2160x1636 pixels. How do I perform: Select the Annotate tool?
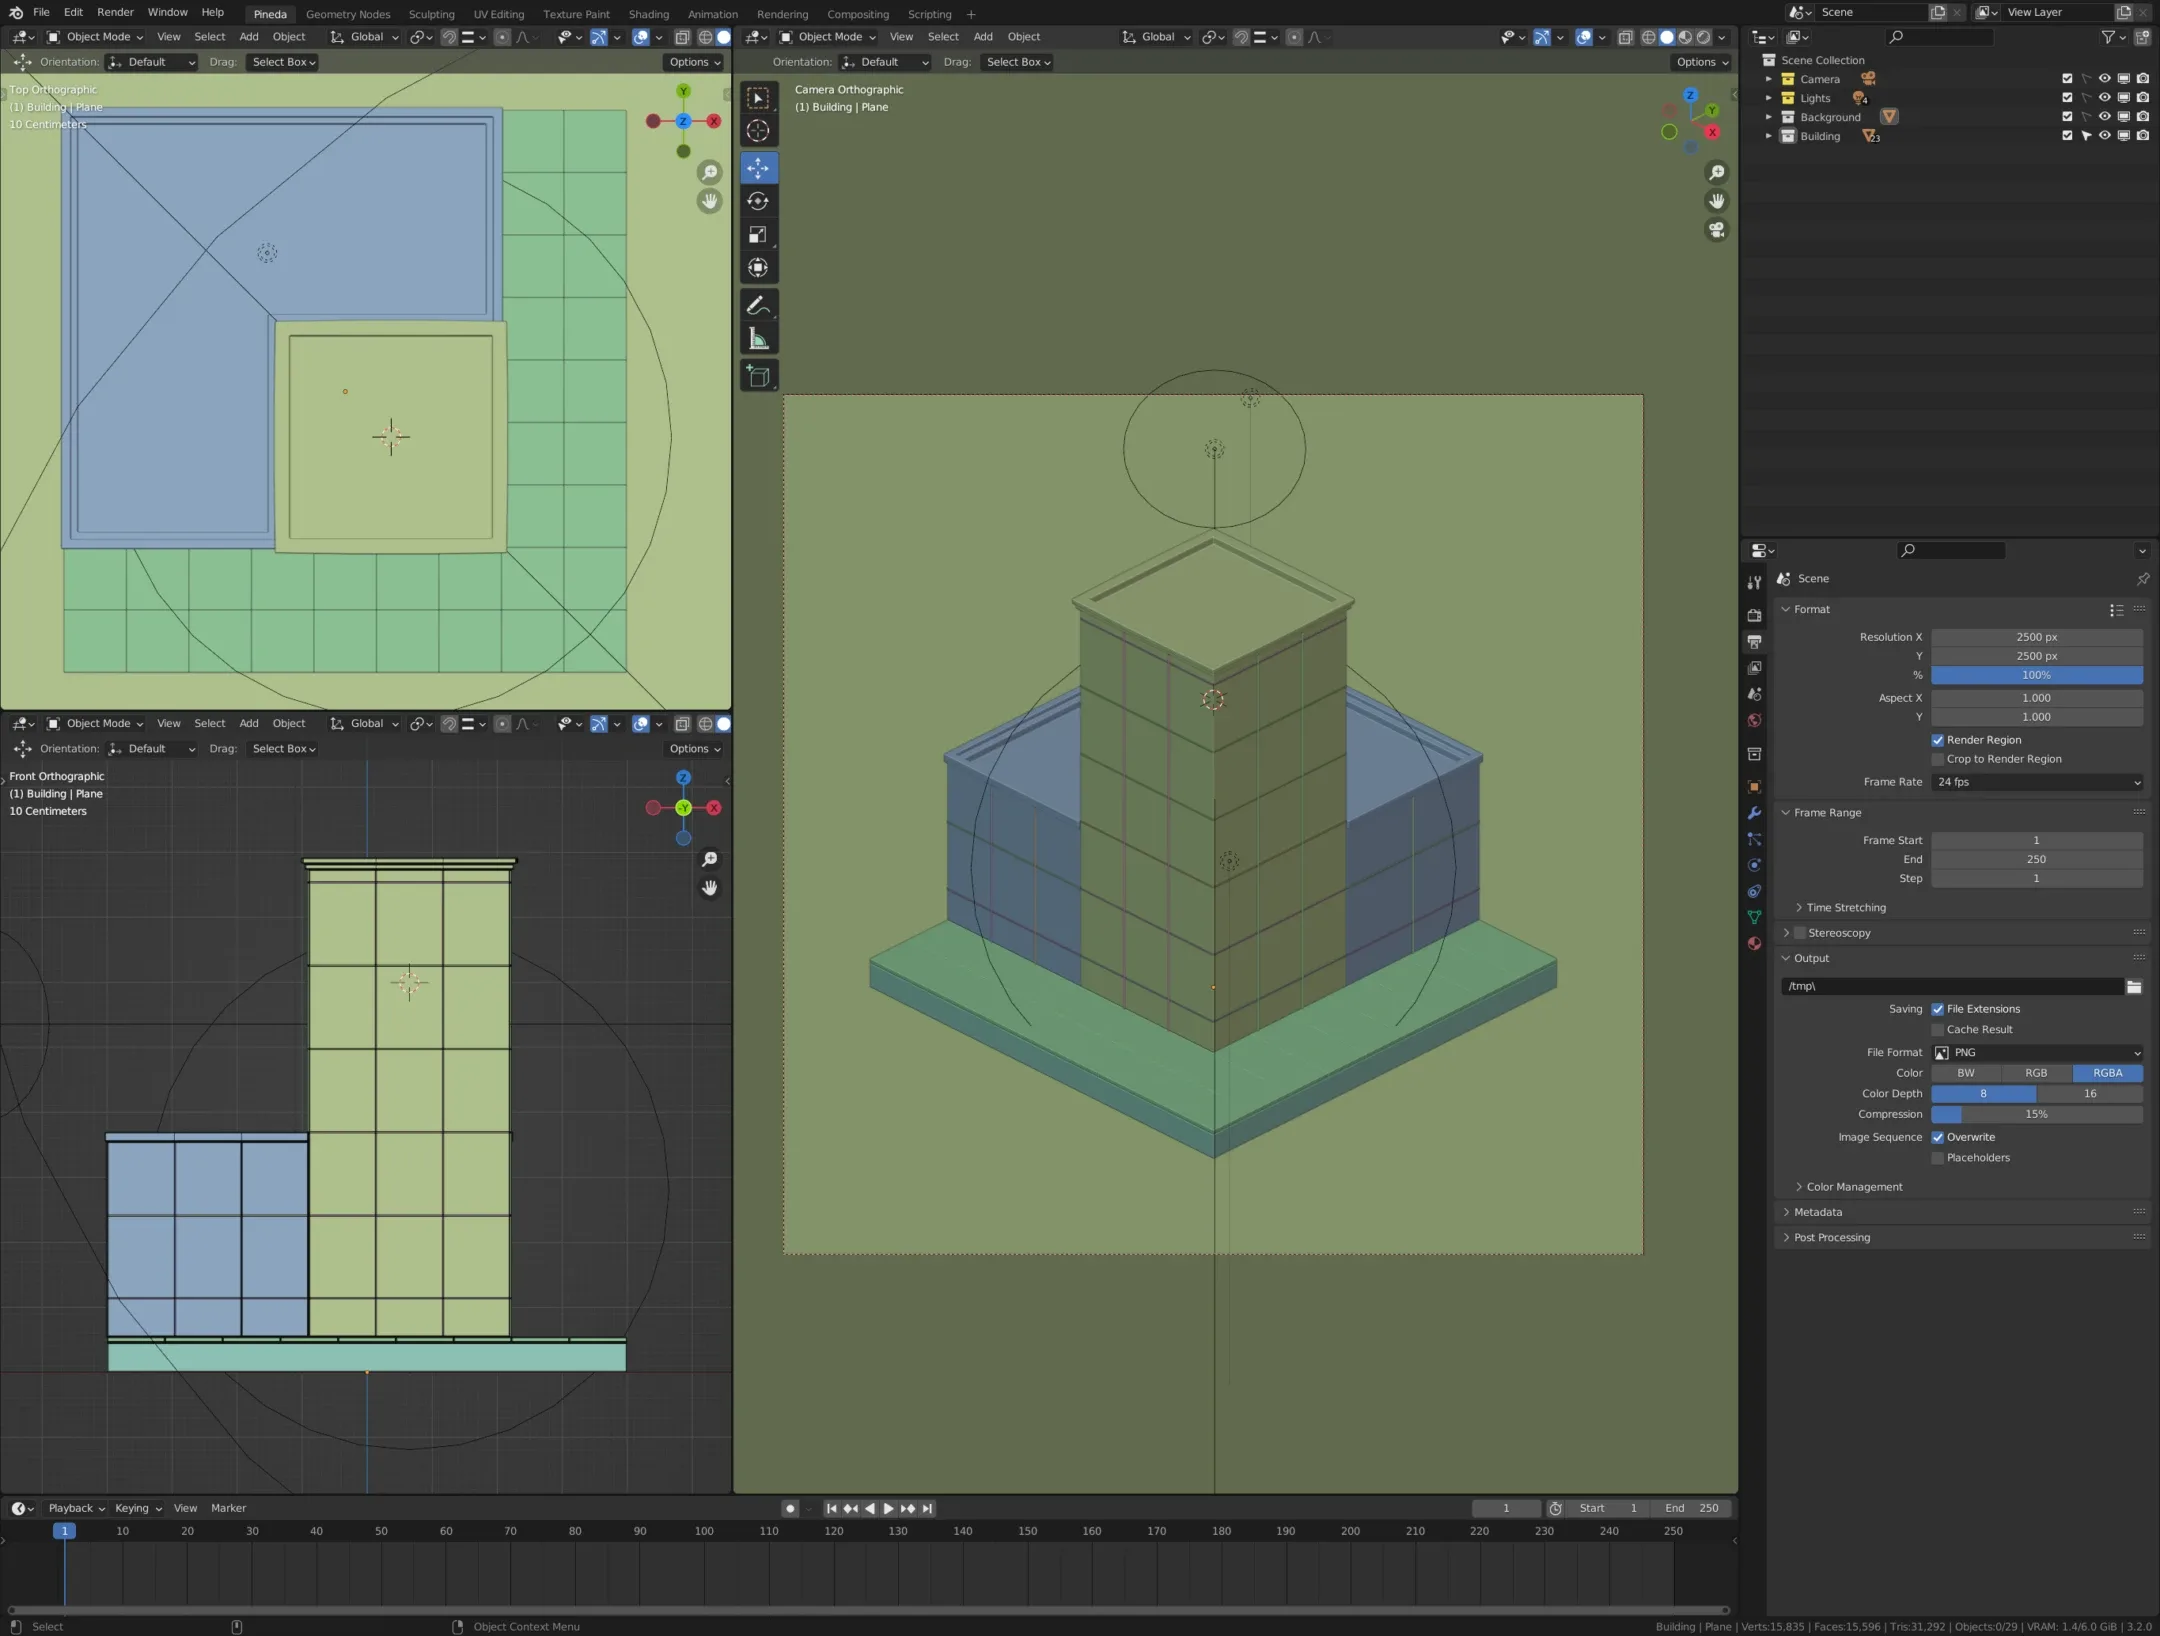coord(758,305)
